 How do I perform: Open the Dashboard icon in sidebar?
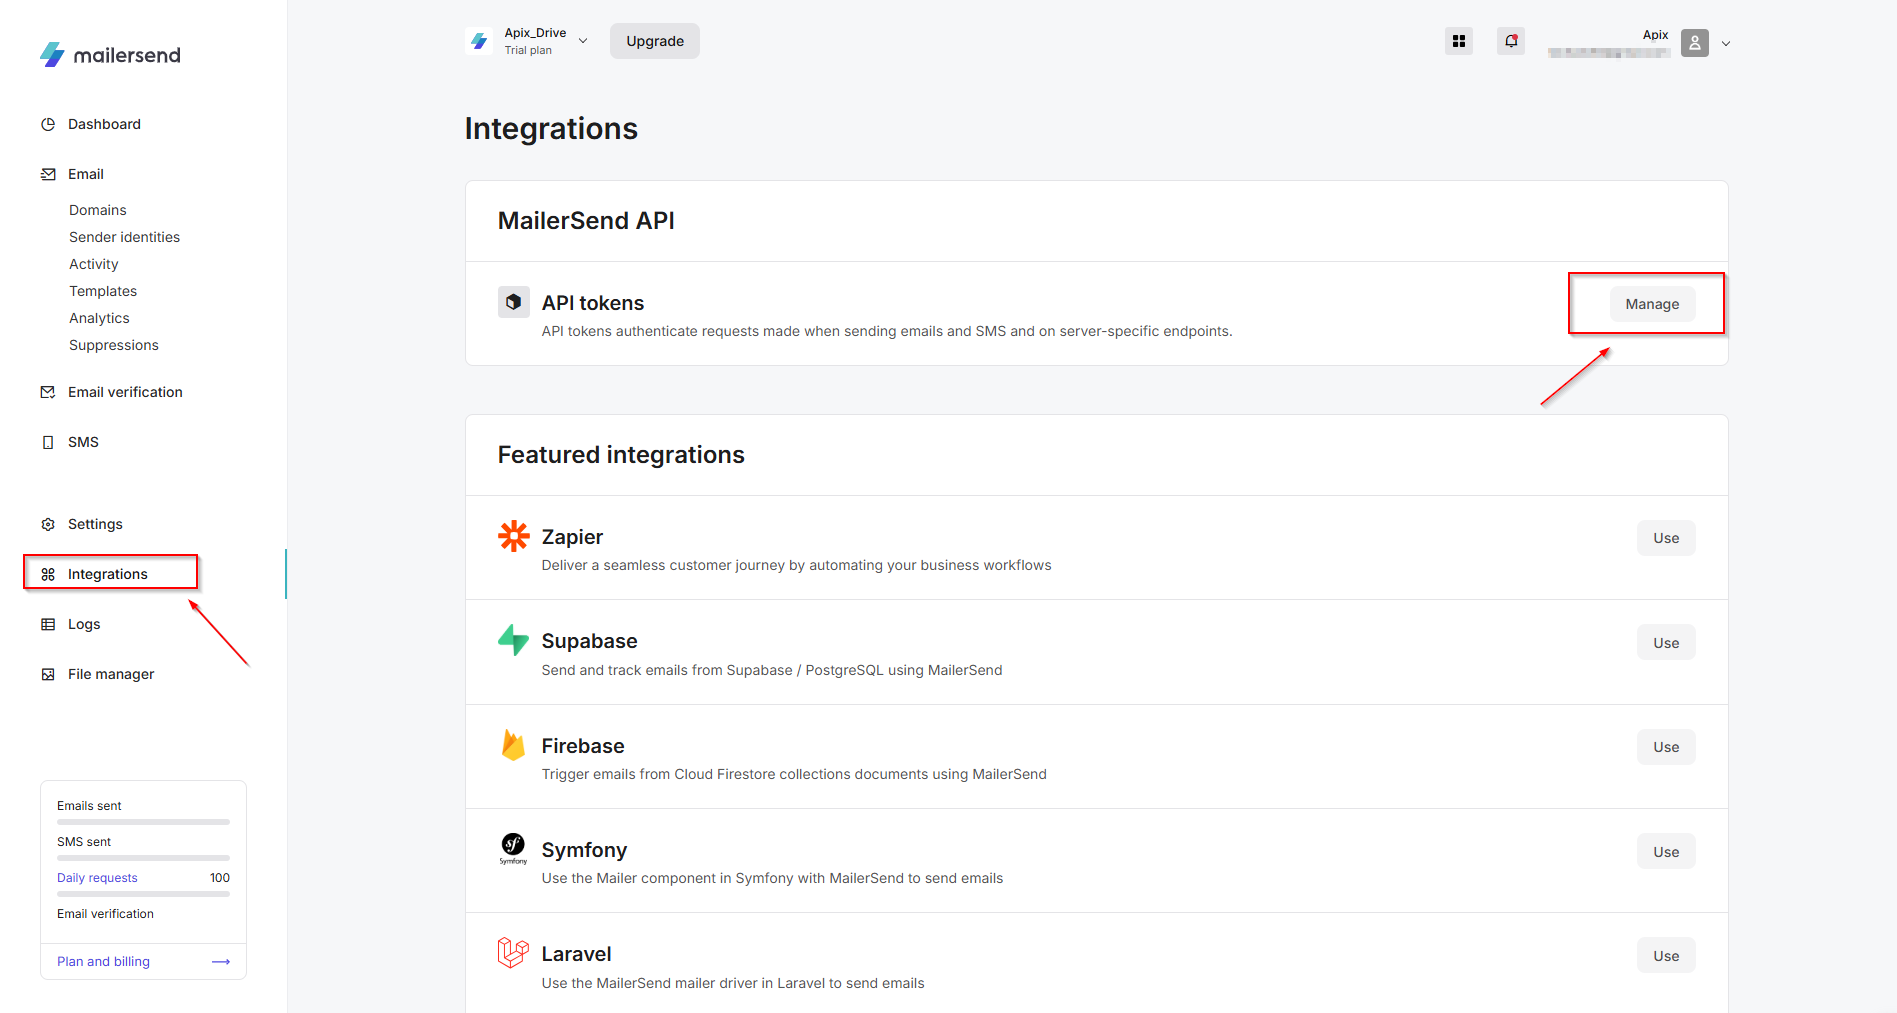click(x=48, y=124)
